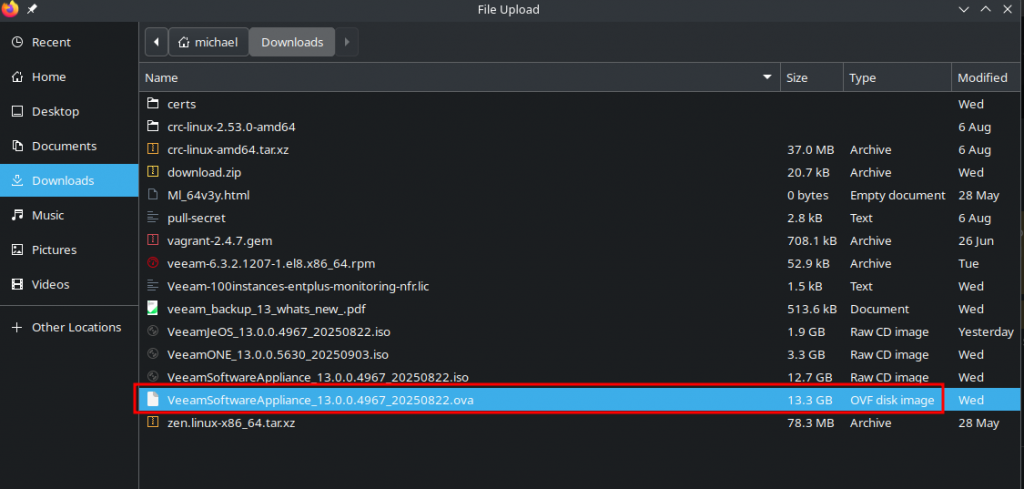1024x489 pixels.
Task: Click the 13.3 GB size value
Action: [810, 400]
